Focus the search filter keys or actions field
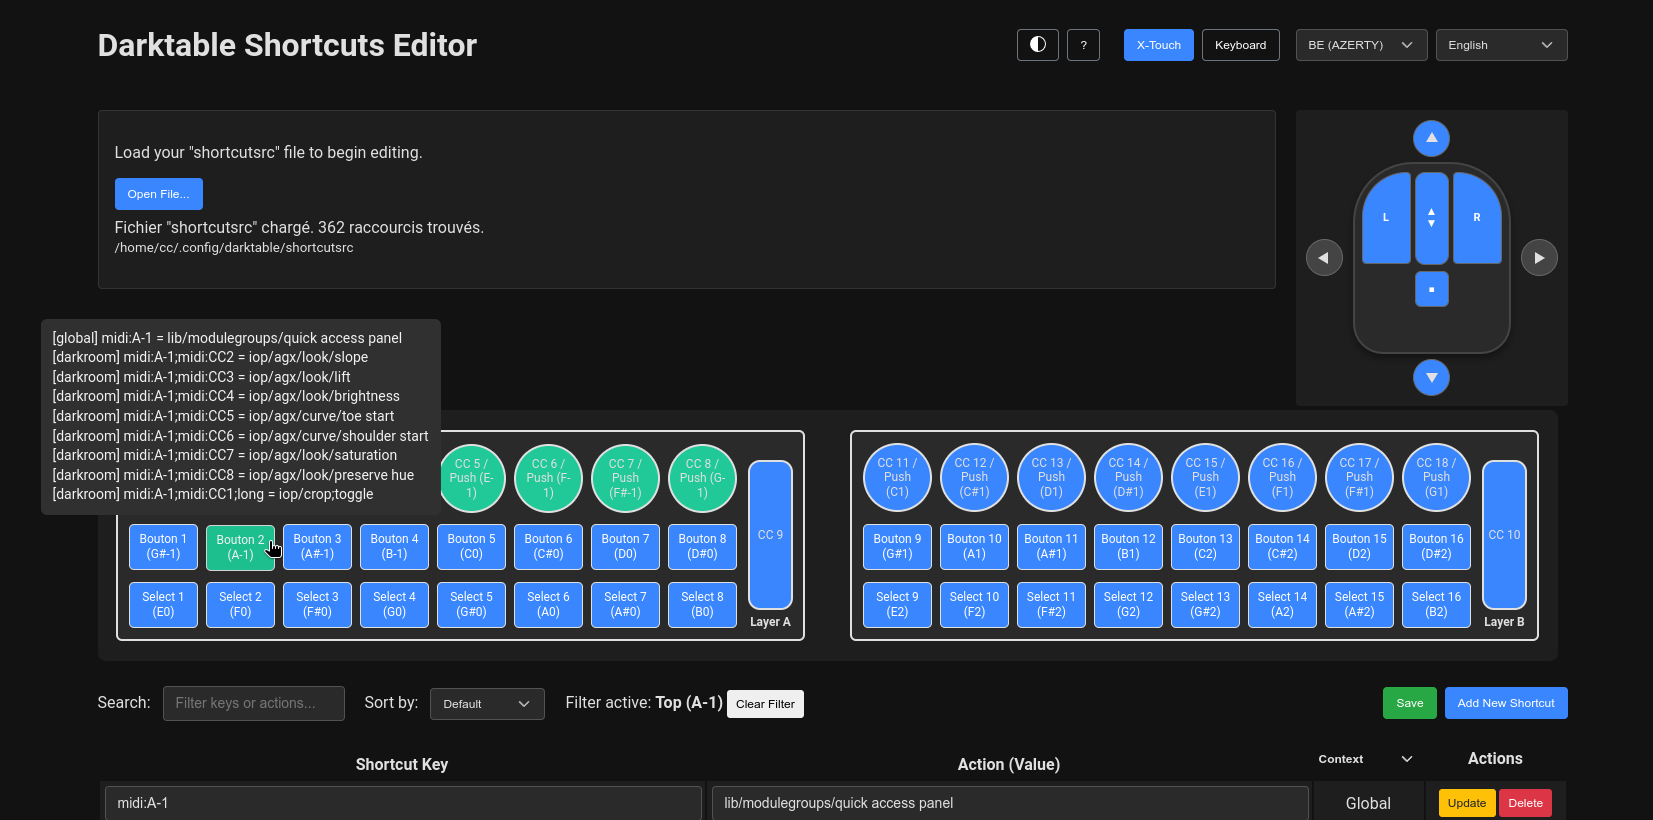This screenshot has width=1653, height=820. 254,703
